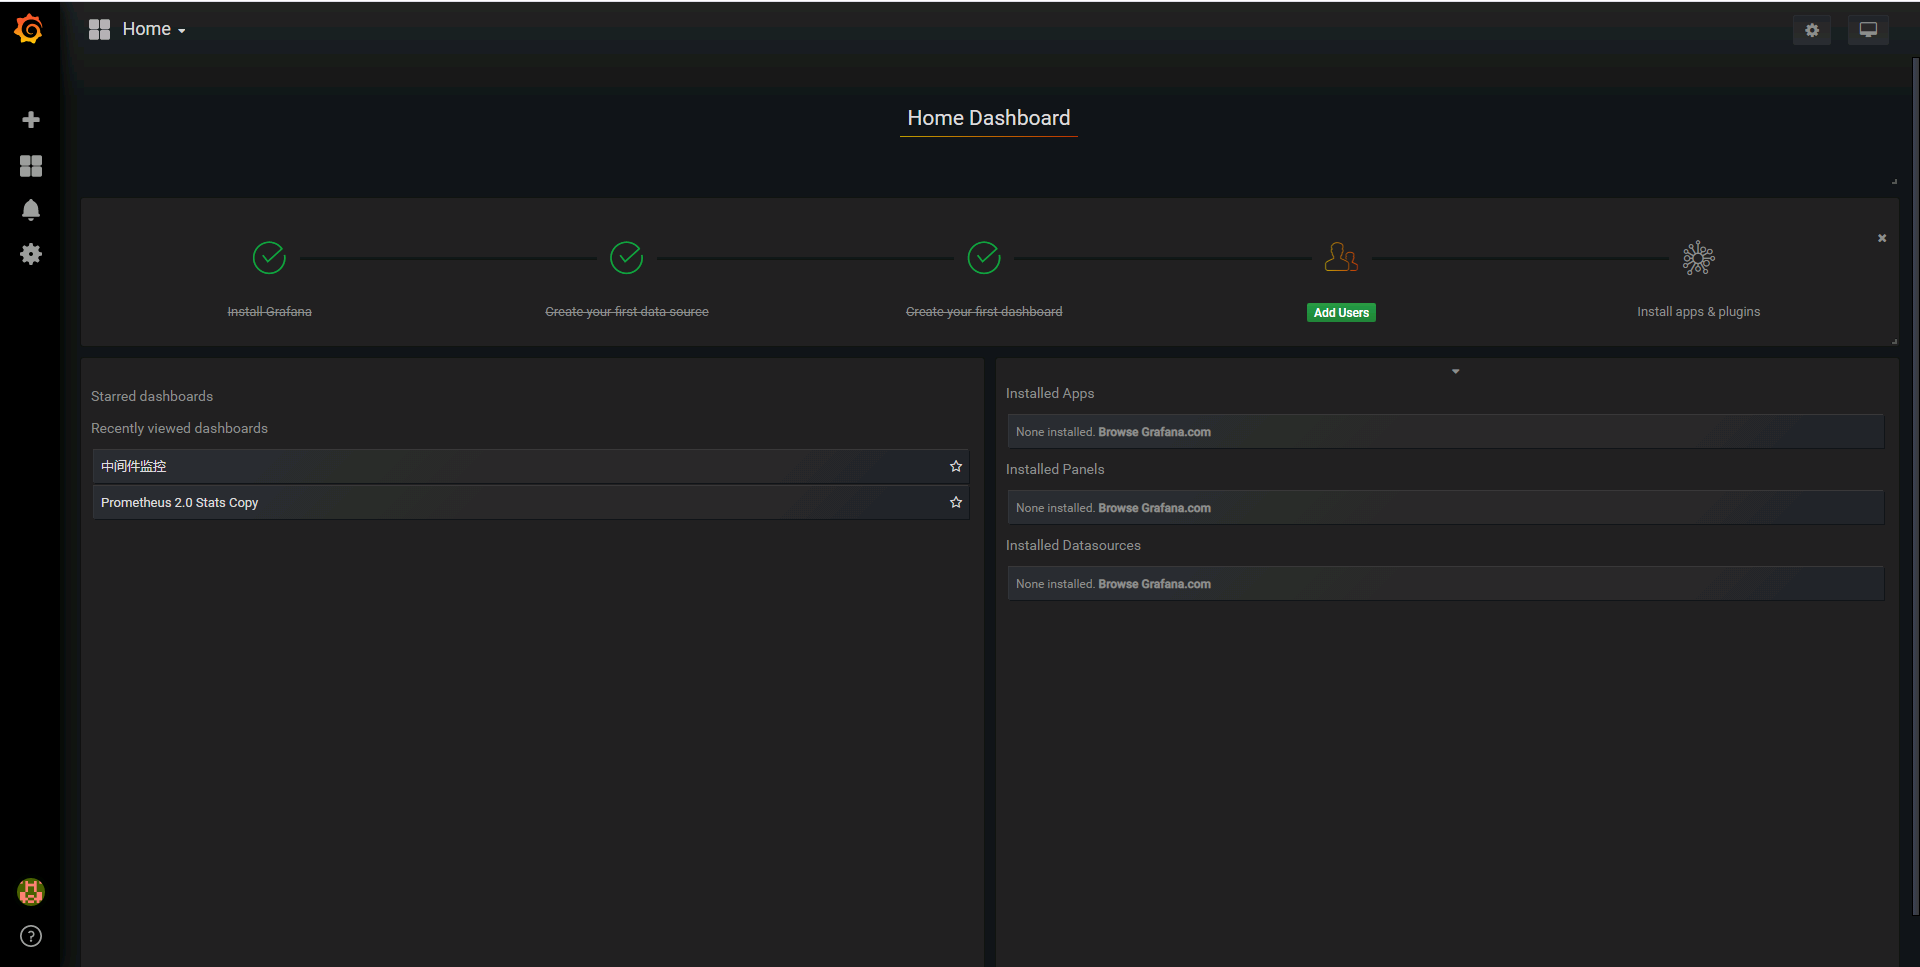This screenshot has height=967, width=1920.
Task: Open user profile via avatar icon
Action: [31, 891]
